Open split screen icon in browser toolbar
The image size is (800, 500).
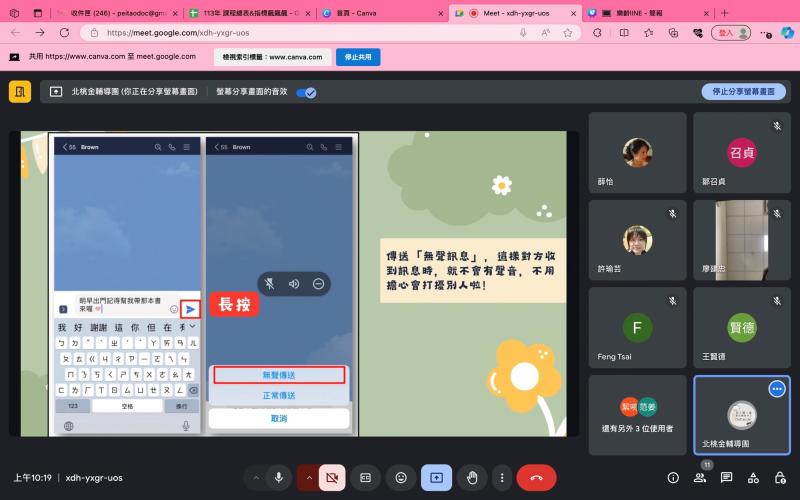click(x=623, y=33)
